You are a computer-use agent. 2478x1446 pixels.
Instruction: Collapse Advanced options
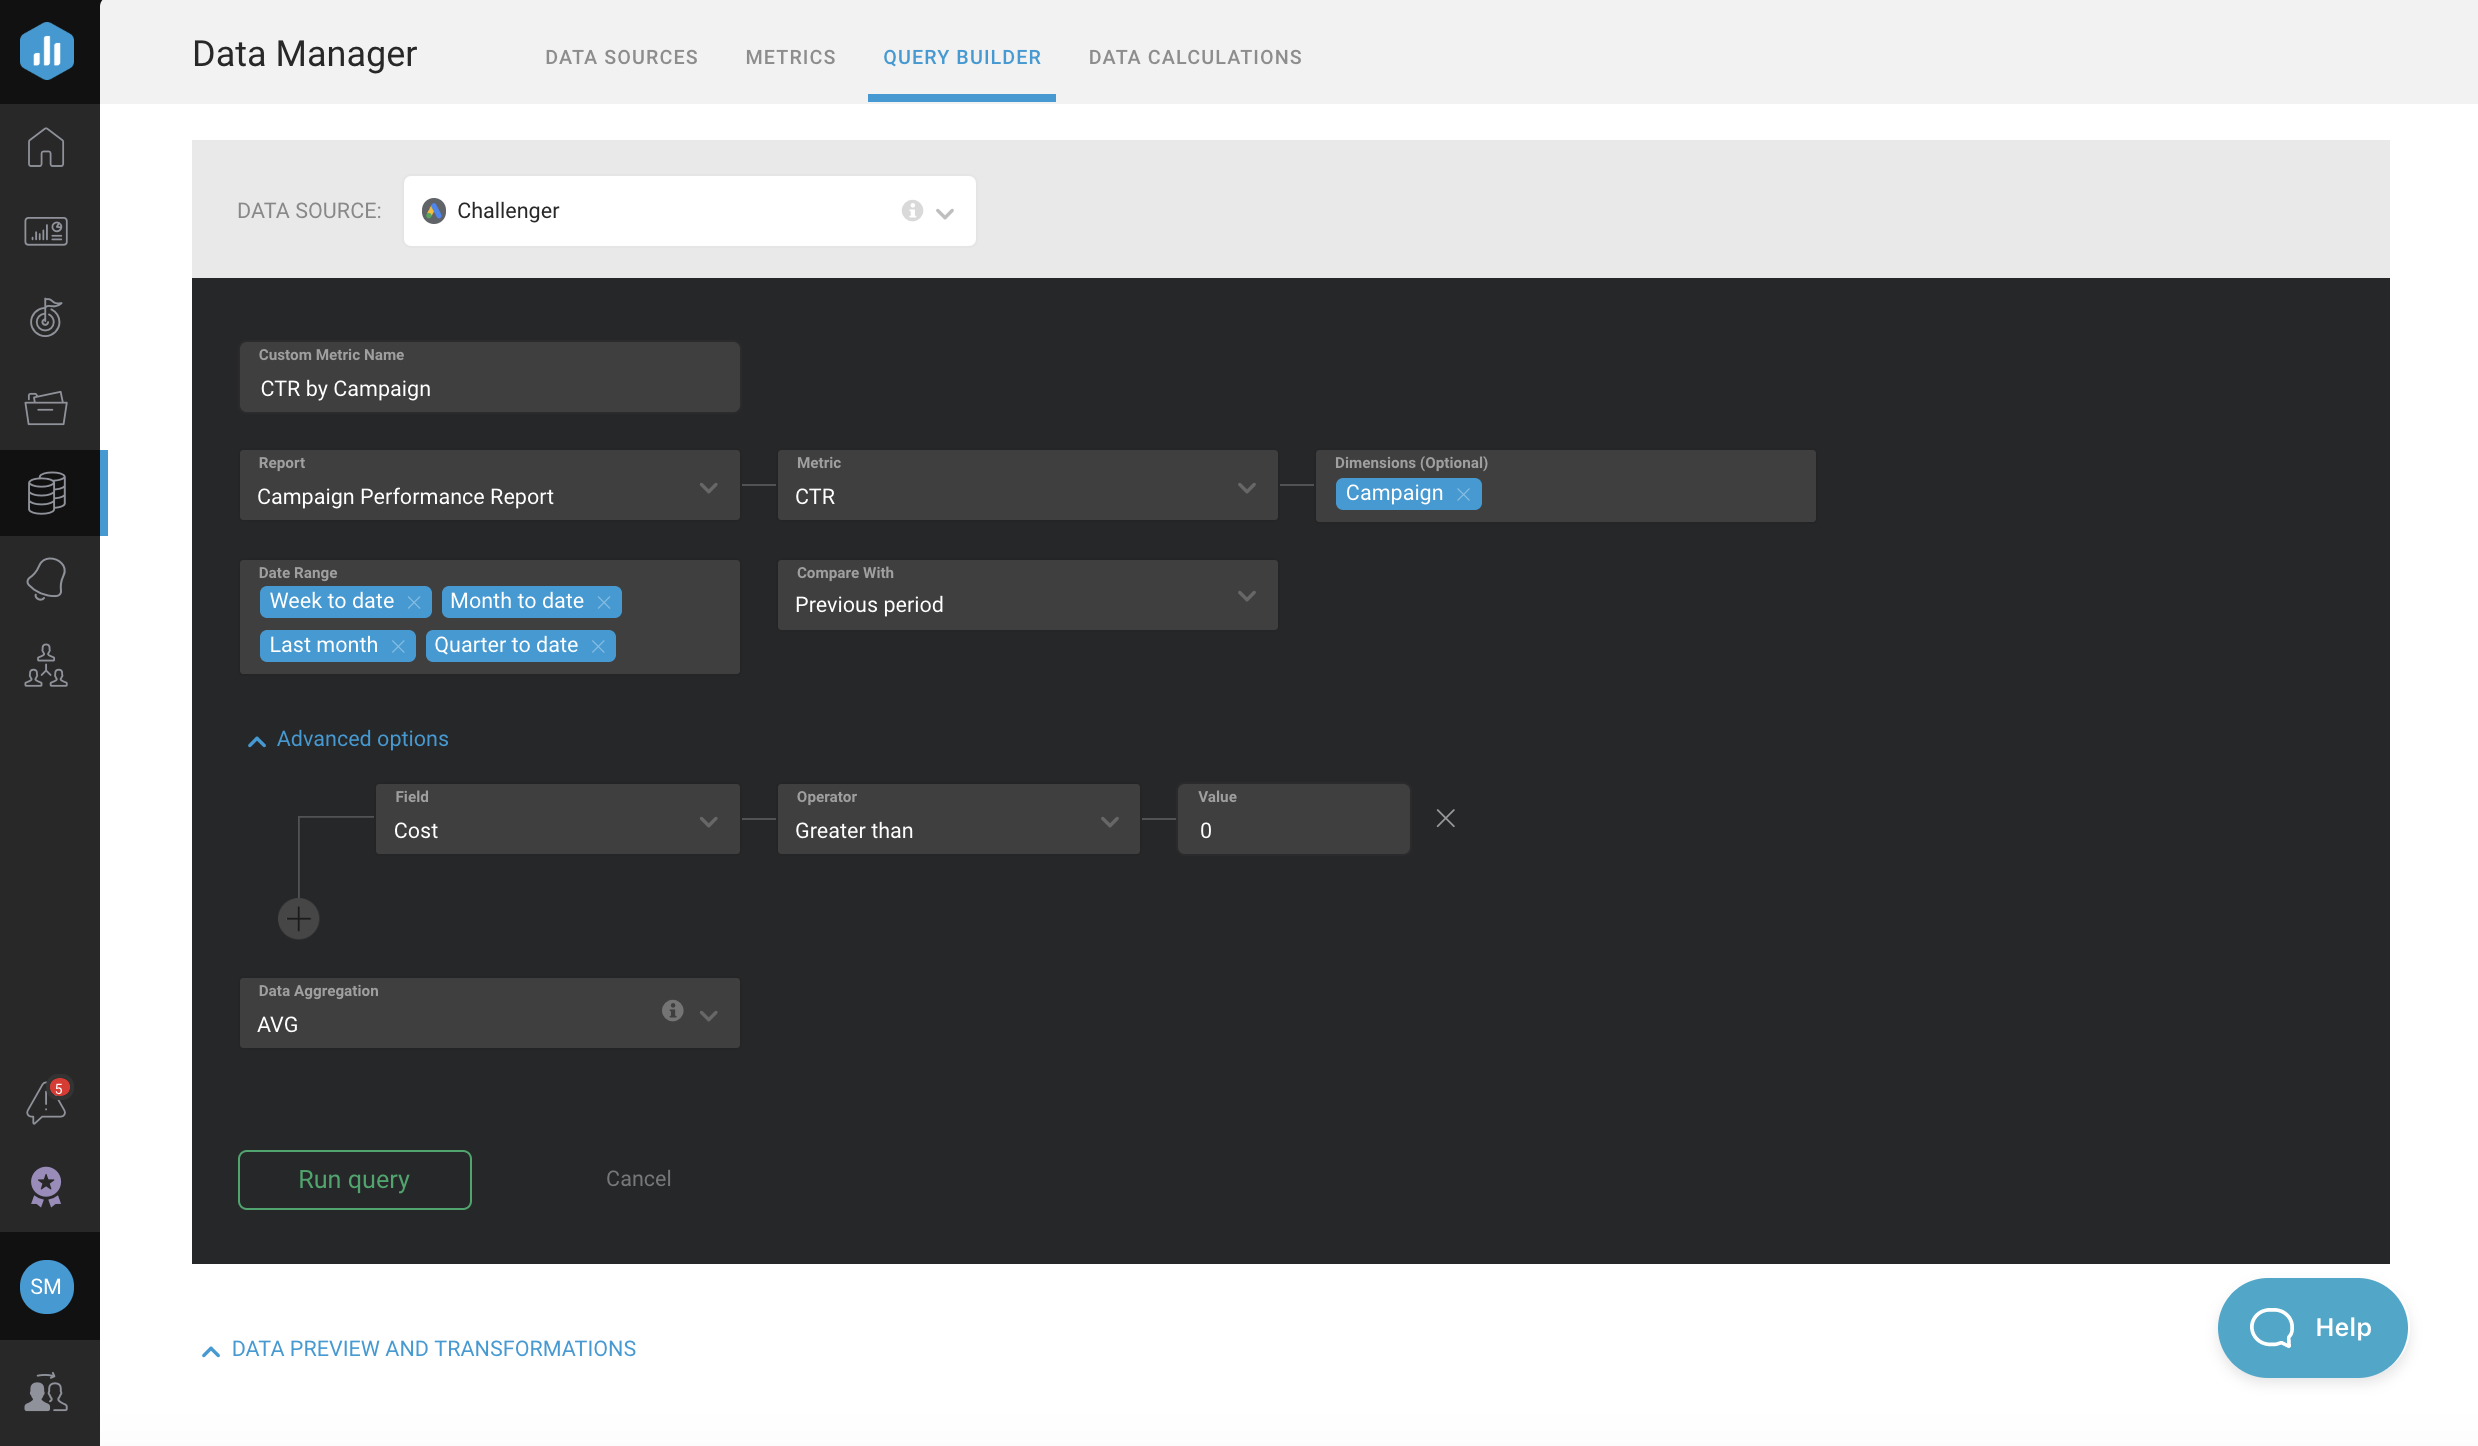[348, 739]
